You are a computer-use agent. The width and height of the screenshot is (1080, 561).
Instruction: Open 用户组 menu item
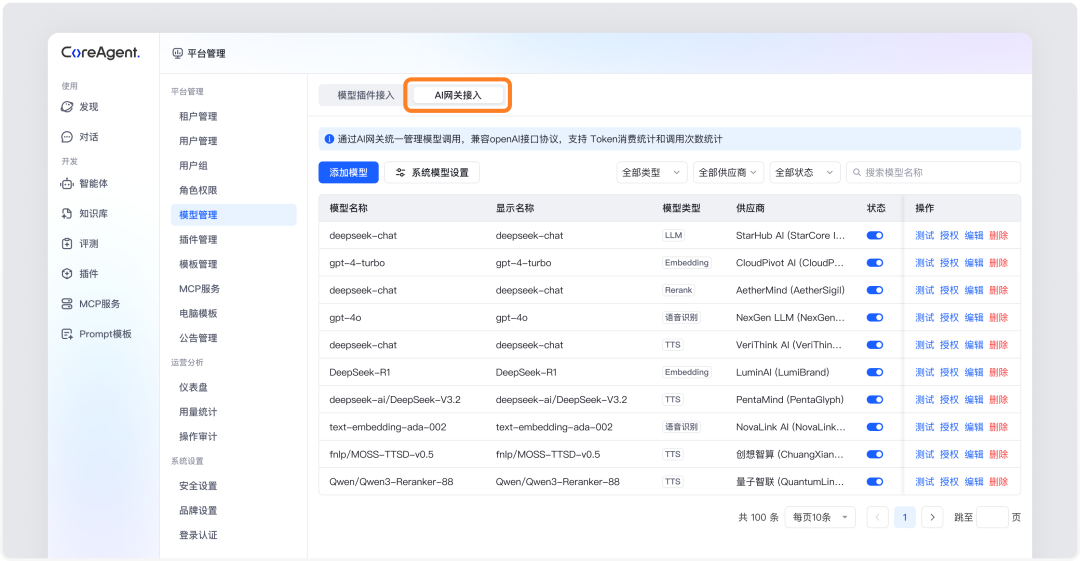point(194,166)
